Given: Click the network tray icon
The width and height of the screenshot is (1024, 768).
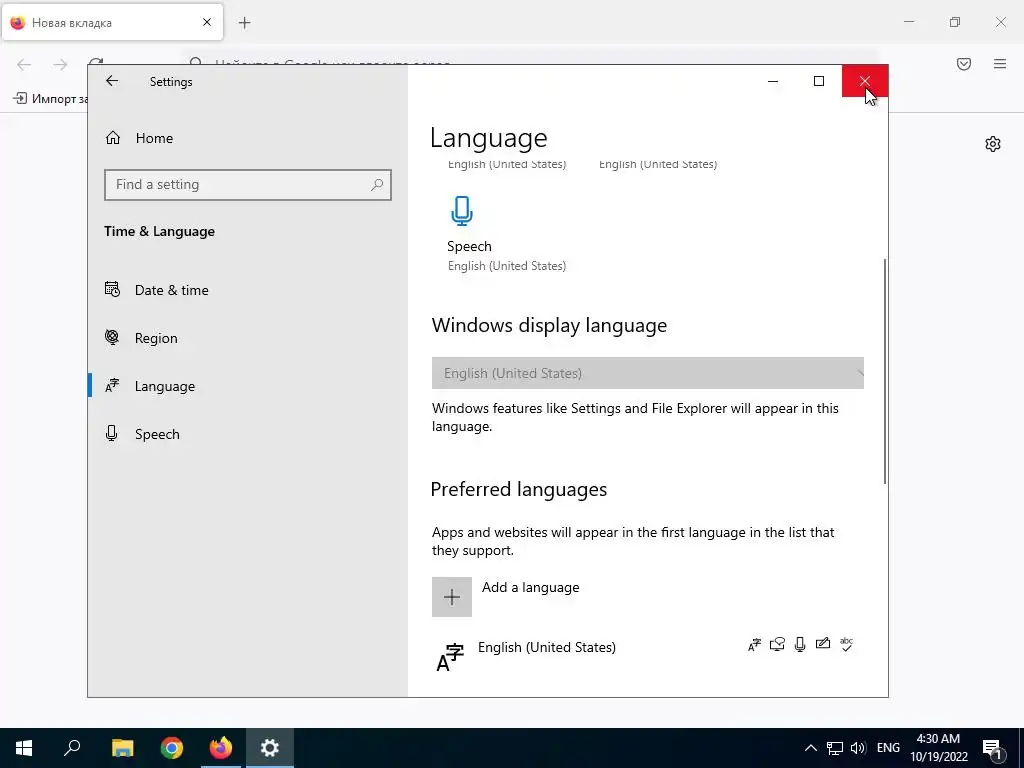Looking at the screenshot, I should point(835,748).
